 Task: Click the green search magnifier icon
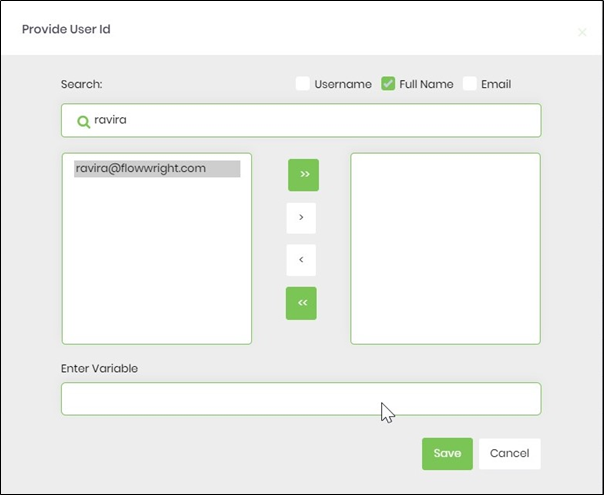tap(83, 122)
